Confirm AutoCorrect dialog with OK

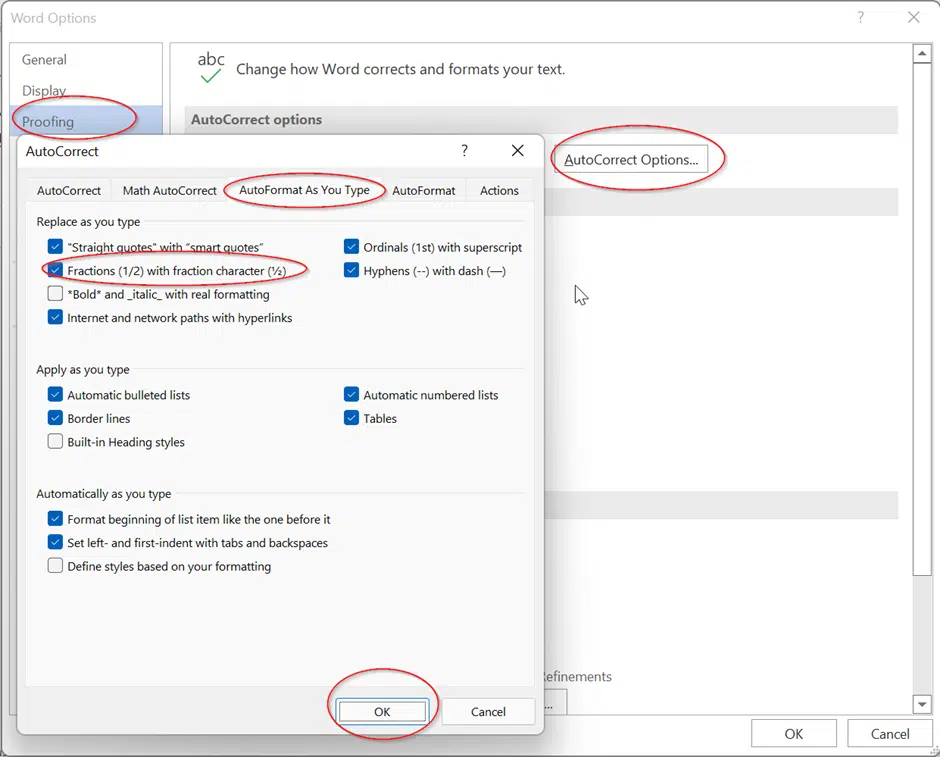[x=382, y=711]
